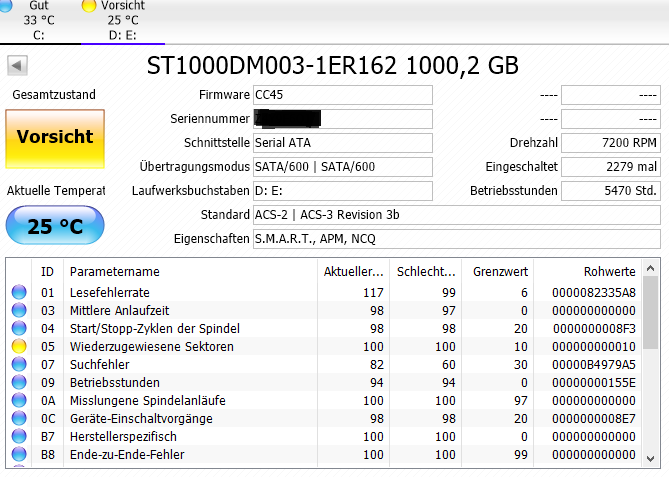This screenshot has height=477, width=669.
Task: Click raw value 0000000008F3
Action: [x=594, y=328]
